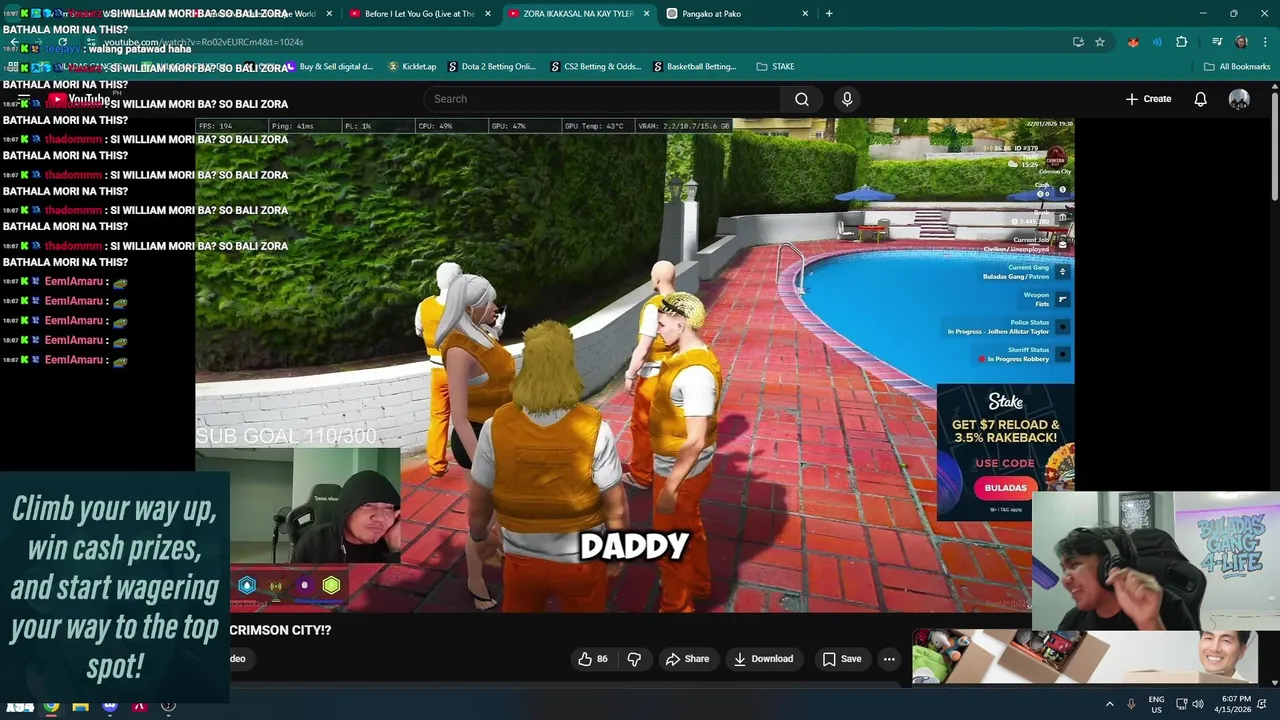
Task: Open the Basketball Betting bookmark
Action: [x=695, y=67]
